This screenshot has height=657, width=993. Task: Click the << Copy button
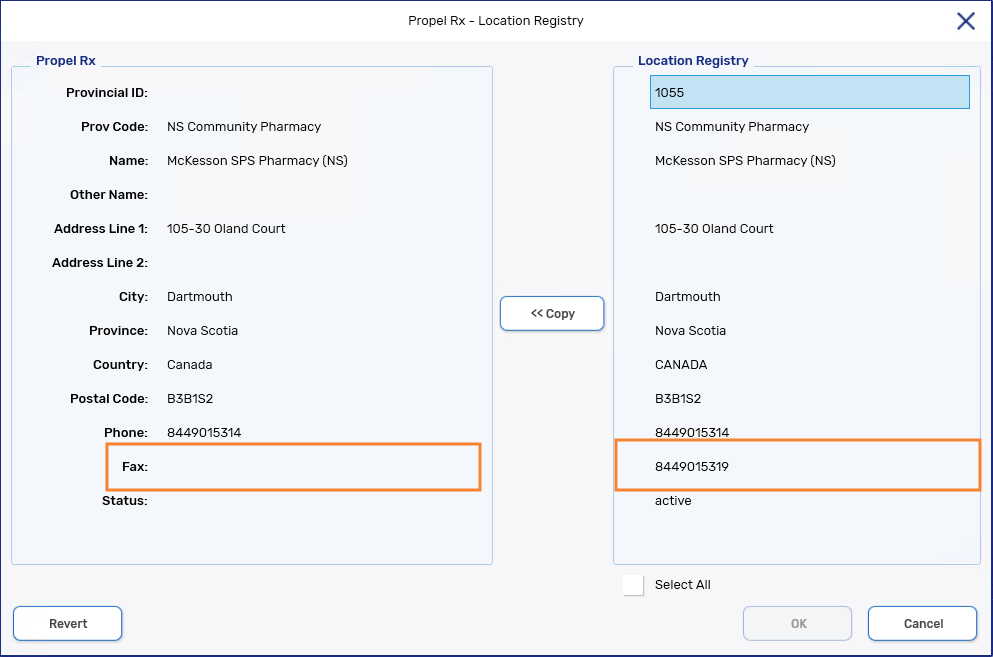click(x=552, y=313)
